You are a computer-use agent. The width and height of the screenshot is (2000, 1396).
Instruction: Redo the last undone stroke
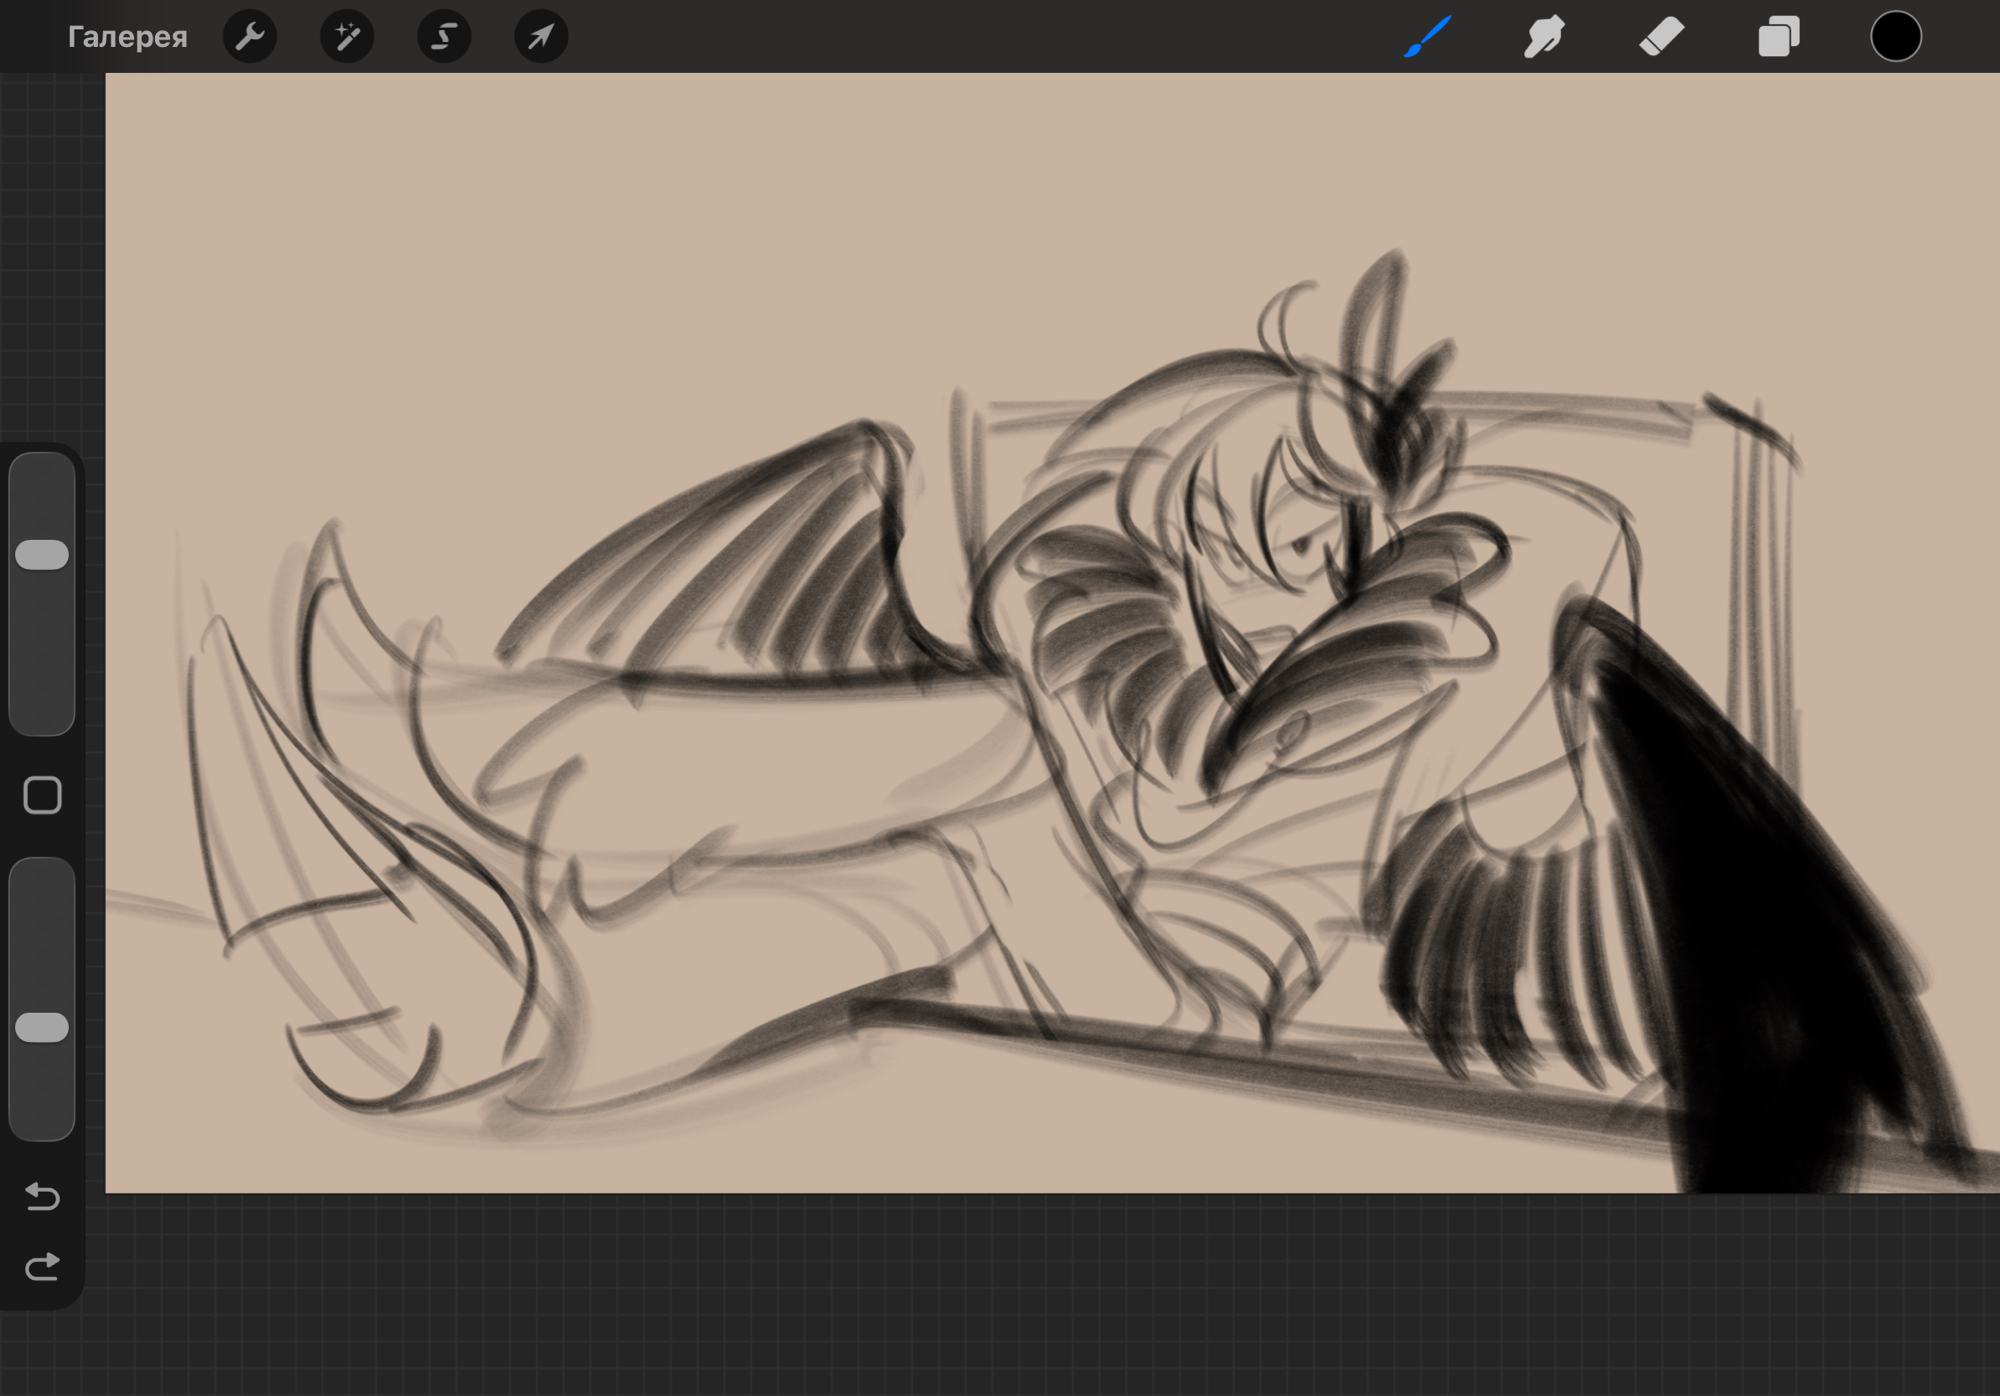coord(42,1268)
